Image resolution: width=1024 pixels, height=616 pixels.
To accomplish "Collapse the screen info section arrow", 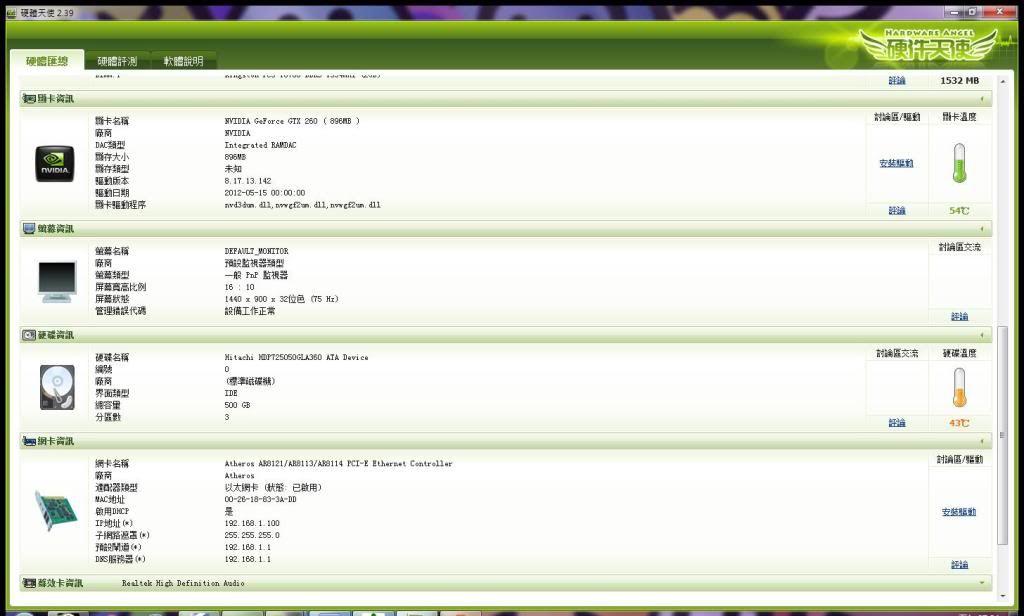I will (x=983, y=229).
